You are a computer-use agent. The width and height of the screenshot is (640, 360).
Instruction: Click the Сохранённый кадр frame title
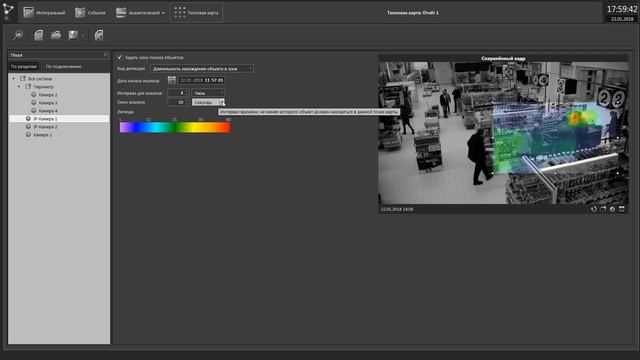[503, 58]
